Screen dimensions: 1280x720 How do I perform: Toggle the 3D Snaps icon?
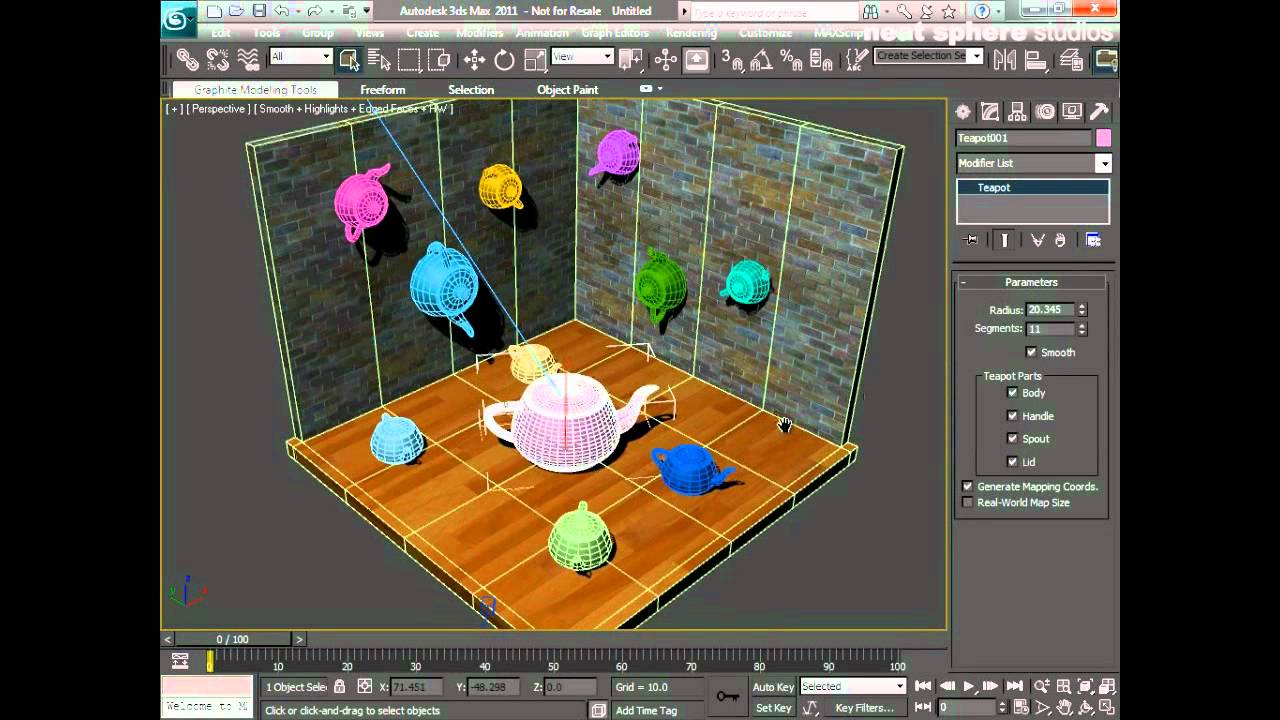pyautogui.click(x=732, y=60)
